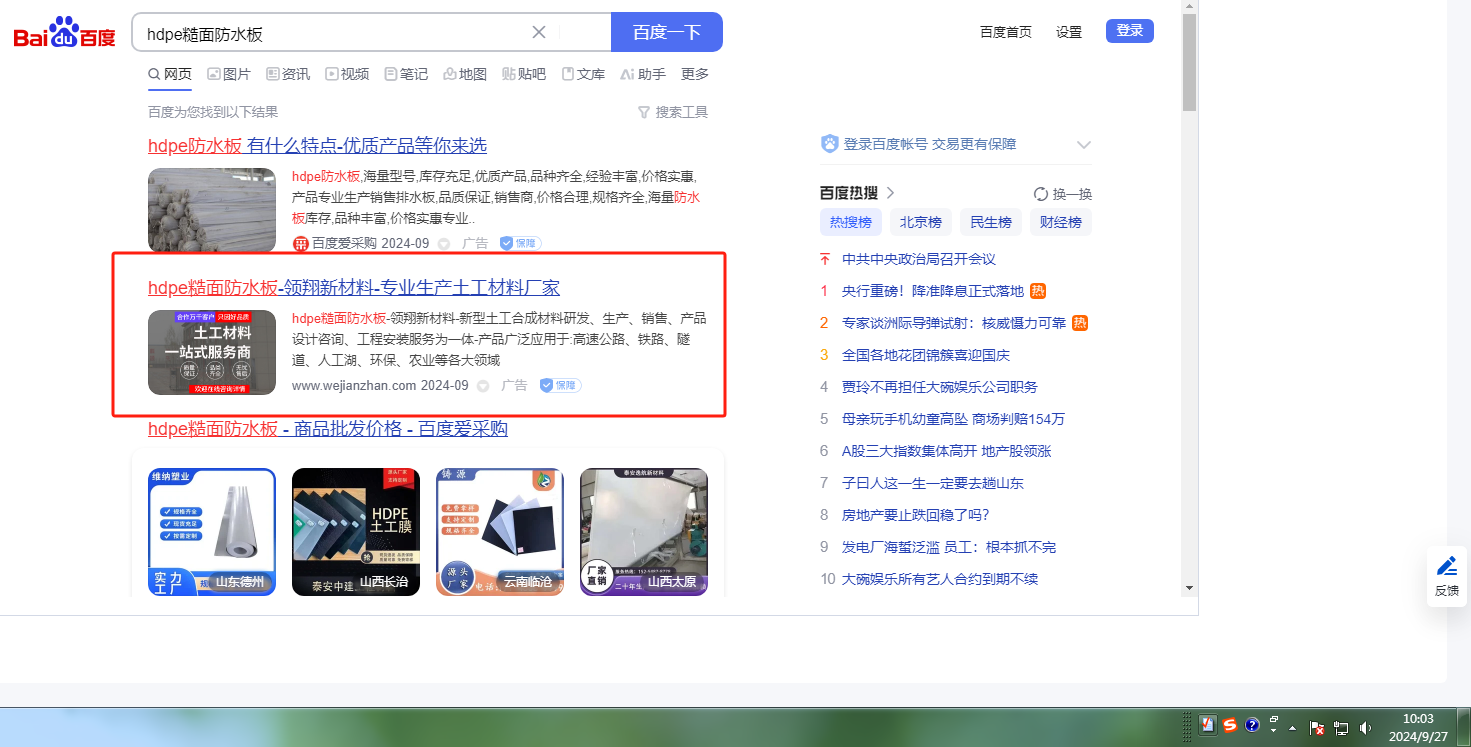This screenshot has height=747, width=1471.
Task: Click 登录百度帐号 交易更有保障 banner
Action: 930,144
